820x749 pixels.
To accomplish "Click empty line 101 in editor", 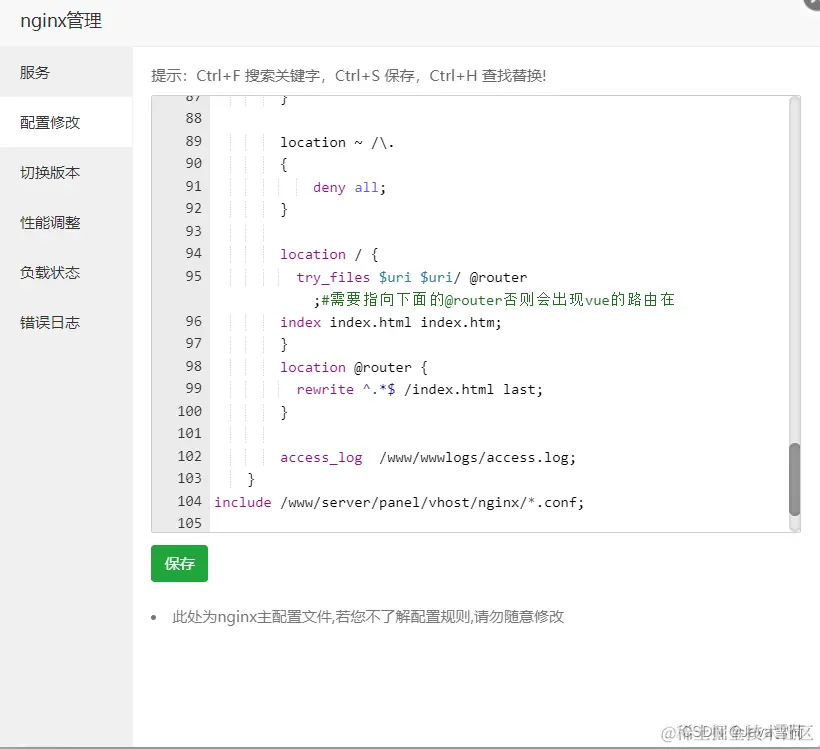I will (x=497, y=434).
